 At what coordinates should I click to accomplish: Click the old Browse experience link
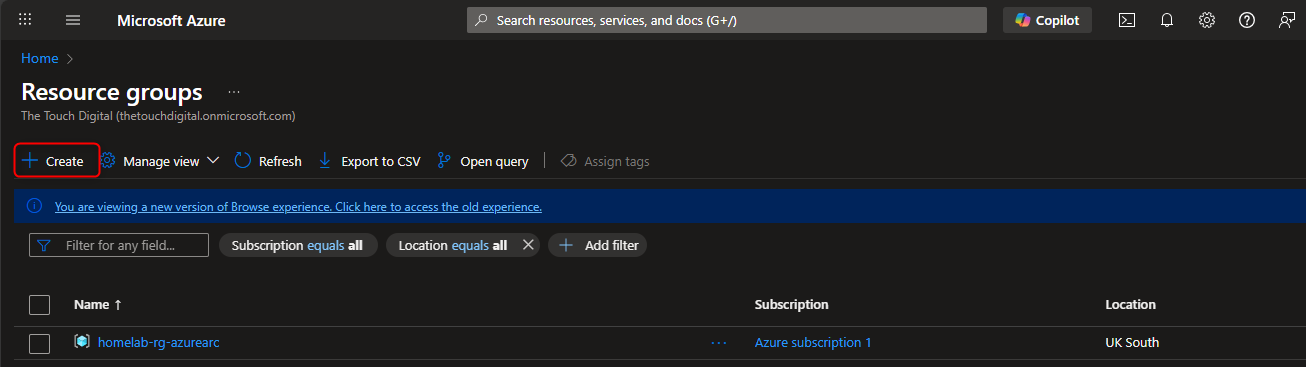pos(298,207)
